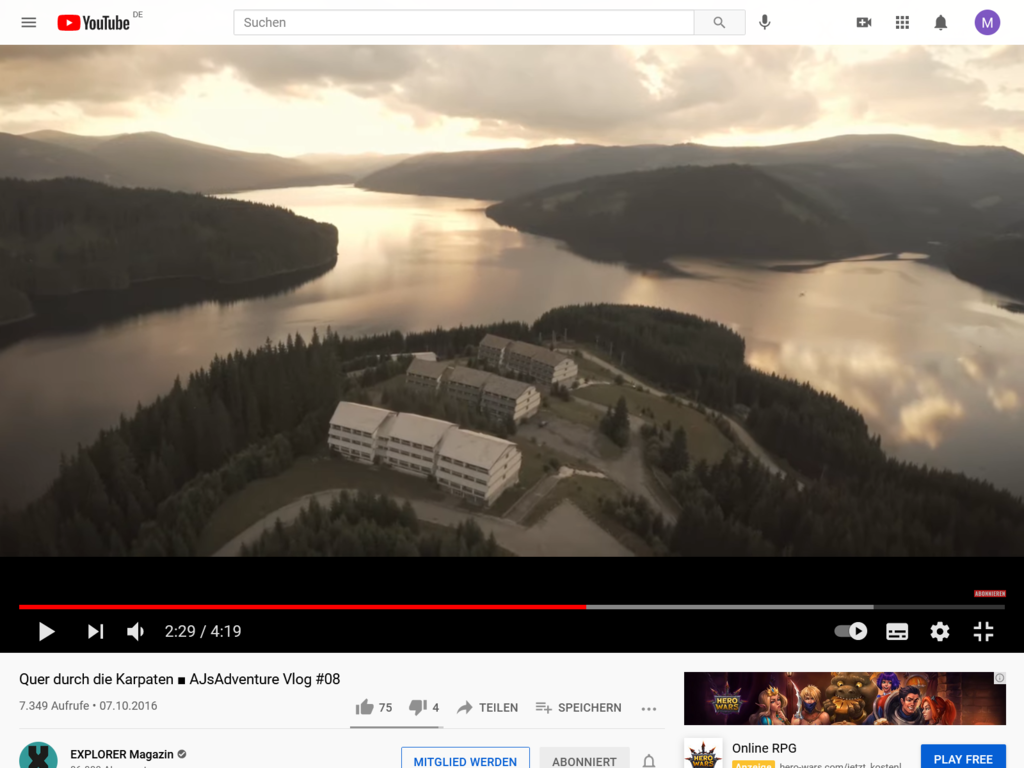This screenshot has width=1024, height=768.
Task: Click the MITGLIED WERDEN button
Action: click(465, 760)
